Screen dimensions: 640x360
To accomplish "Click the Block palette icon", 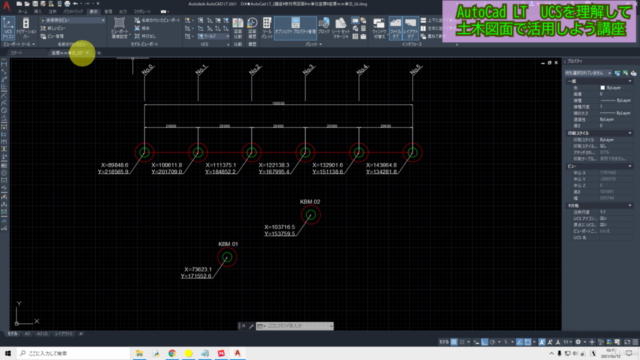I will tap(324, 28).
